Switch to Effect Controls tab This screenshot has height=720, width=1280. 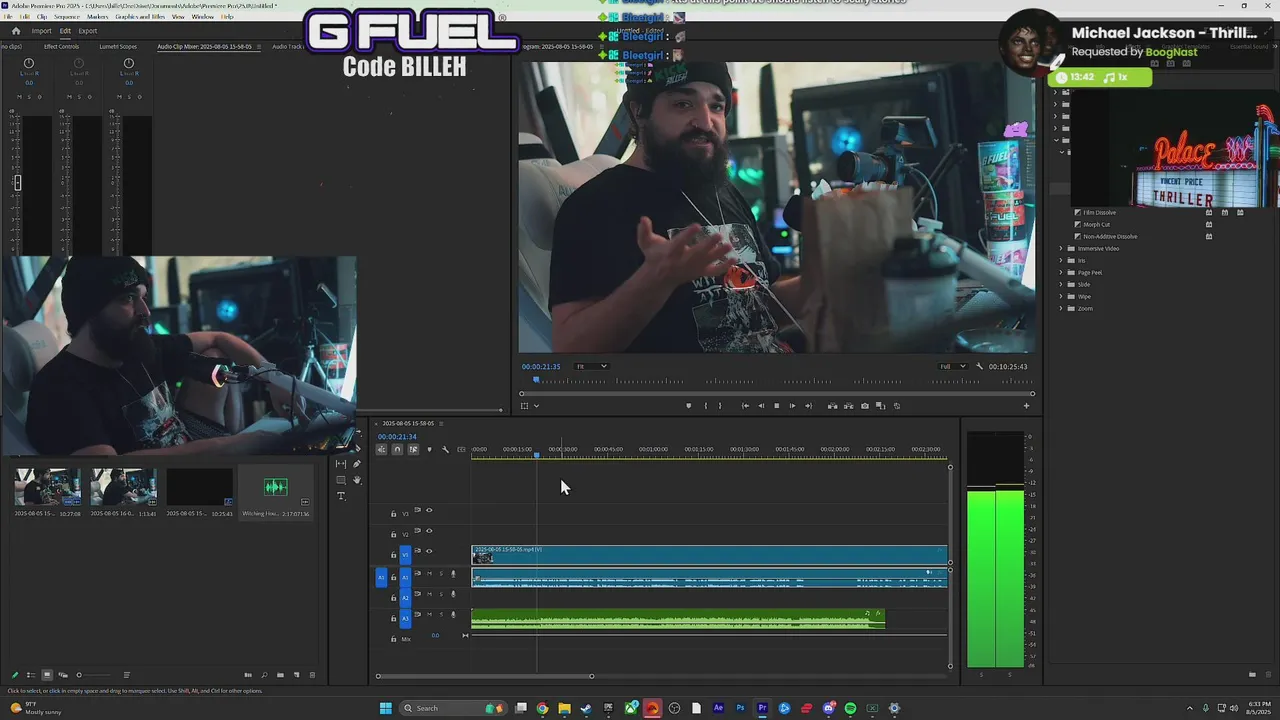click(x=61, y=46)
